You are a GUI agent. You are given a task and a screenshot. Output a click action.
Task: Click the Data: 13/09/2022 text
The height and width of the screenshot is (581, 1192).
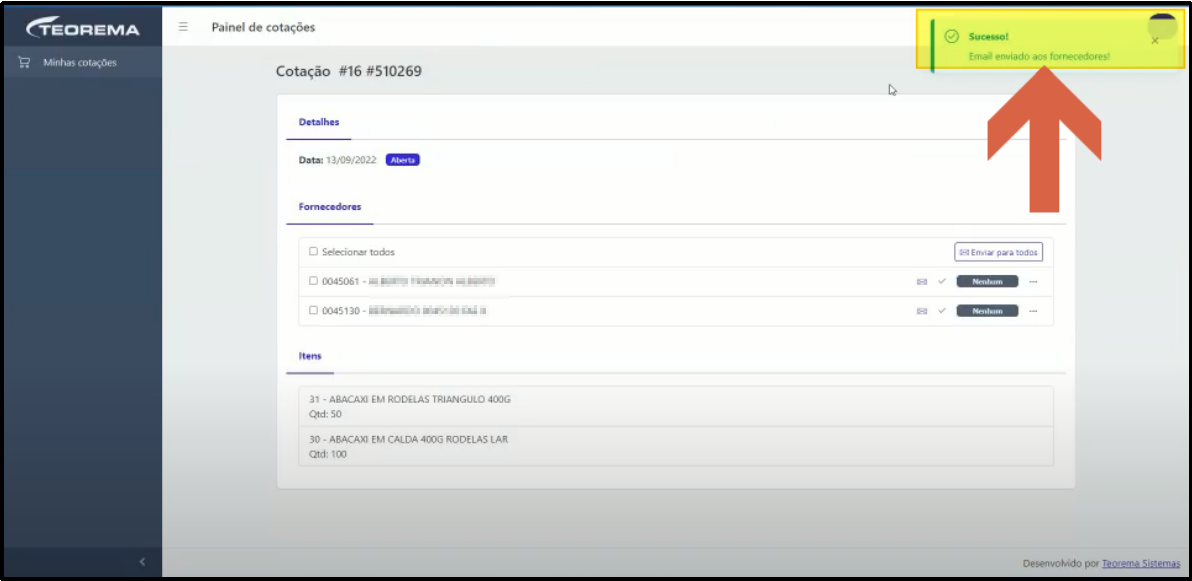point(338,160)
